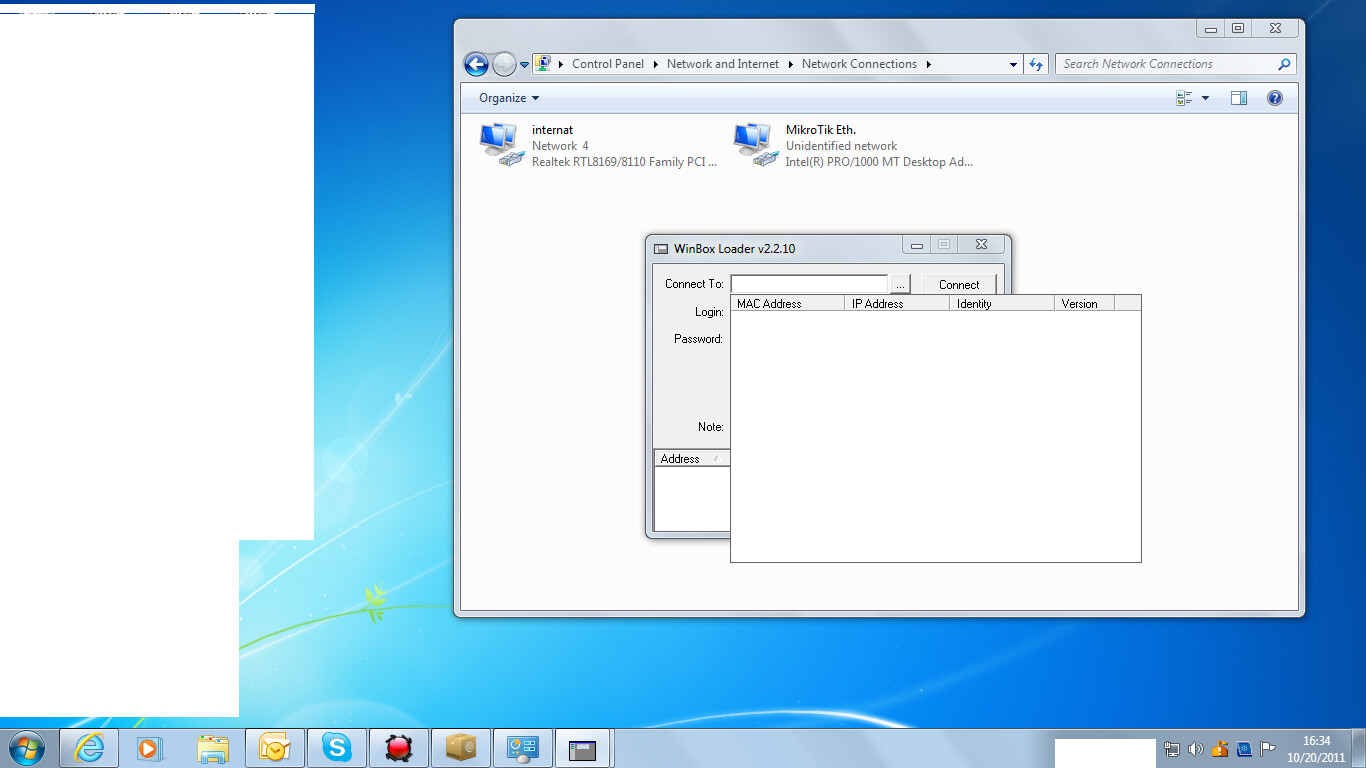
Task: Click the Show desktop button
Action: (x=1359, y=748)
